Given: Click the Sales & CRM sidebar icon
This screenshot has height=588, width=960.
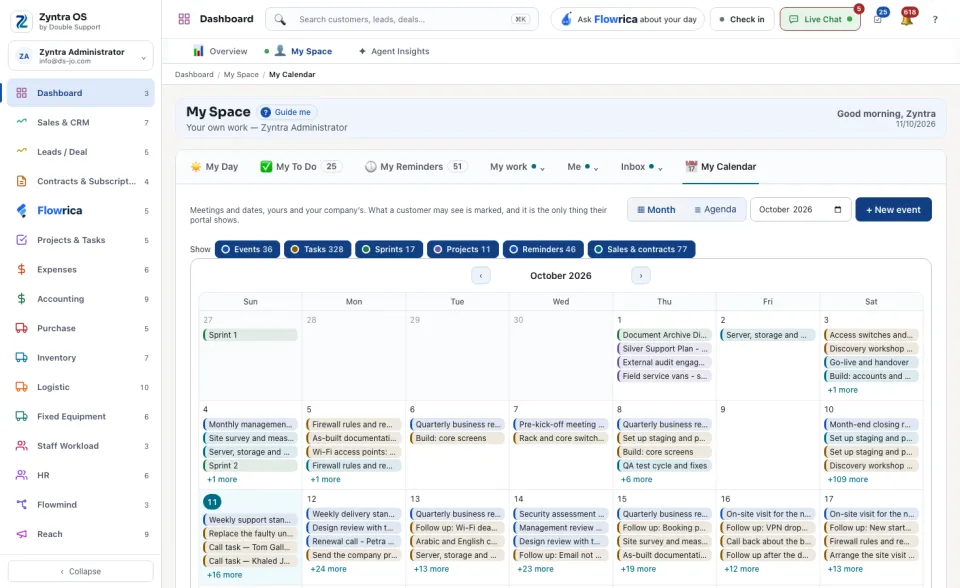Looking at the screenshot, I should [x=21, y=122].
